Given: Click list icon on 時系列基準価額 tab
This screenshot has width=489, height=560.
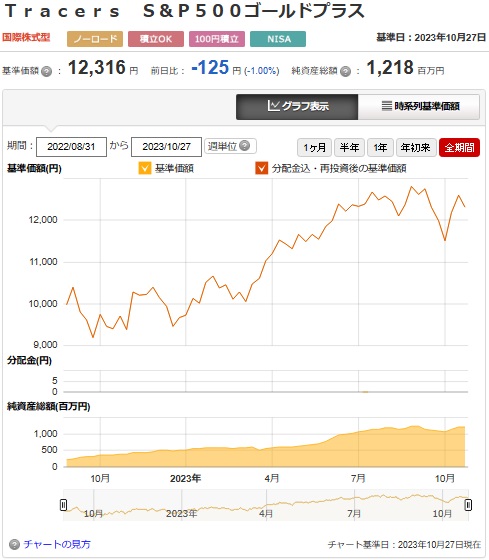Looking at the screenshot, I should [x=387, y=106].
